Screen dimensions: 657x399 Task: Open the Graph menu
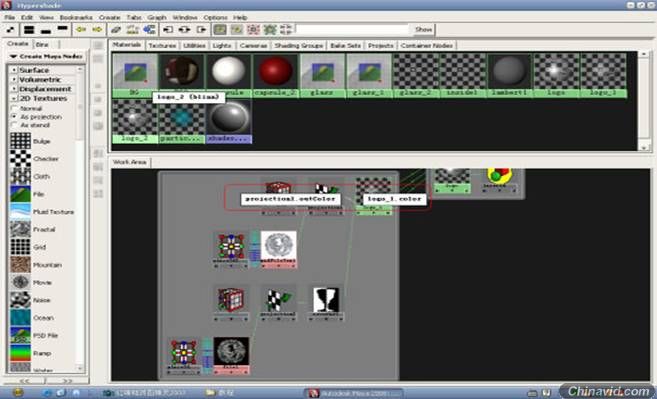pos(157,18)
